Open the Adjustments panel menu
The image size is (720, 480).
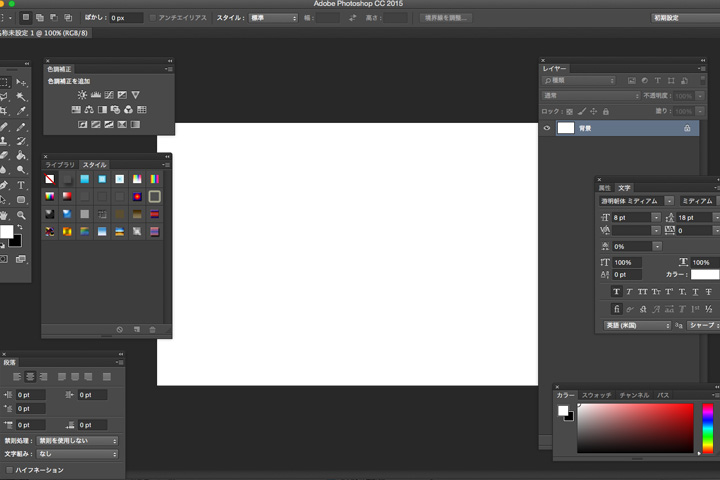169,69
